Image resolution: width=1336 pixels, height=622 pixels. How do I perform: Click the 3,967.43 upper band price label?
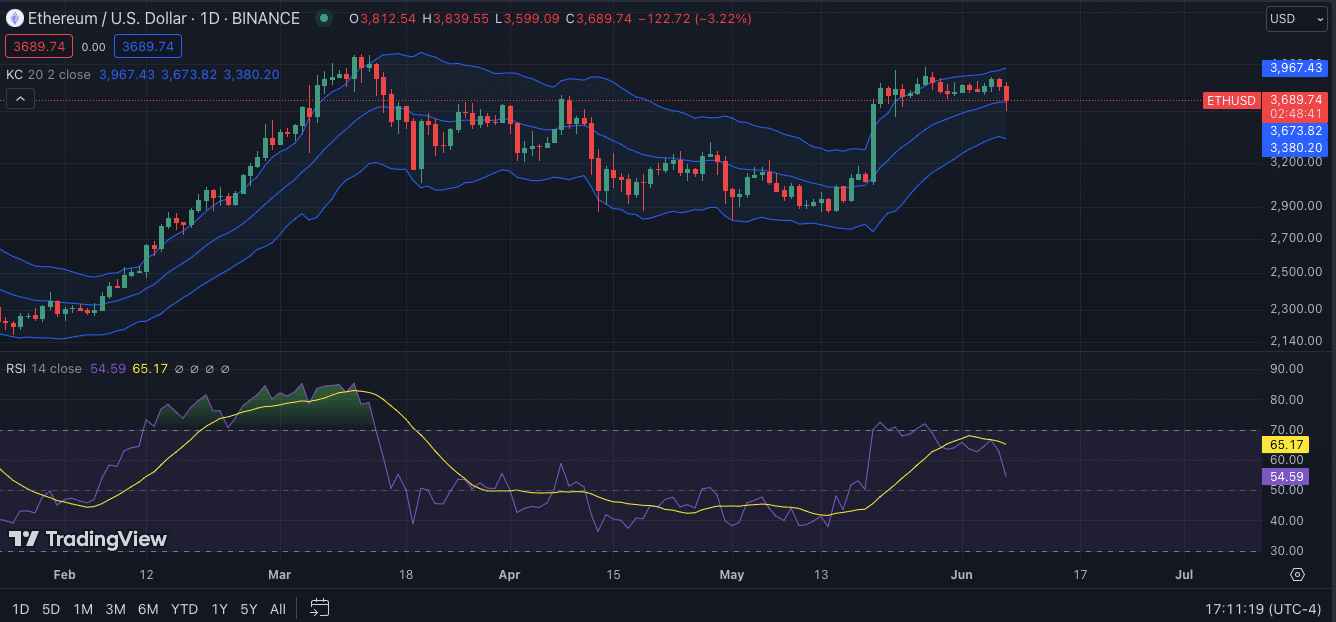point(1295,68)
